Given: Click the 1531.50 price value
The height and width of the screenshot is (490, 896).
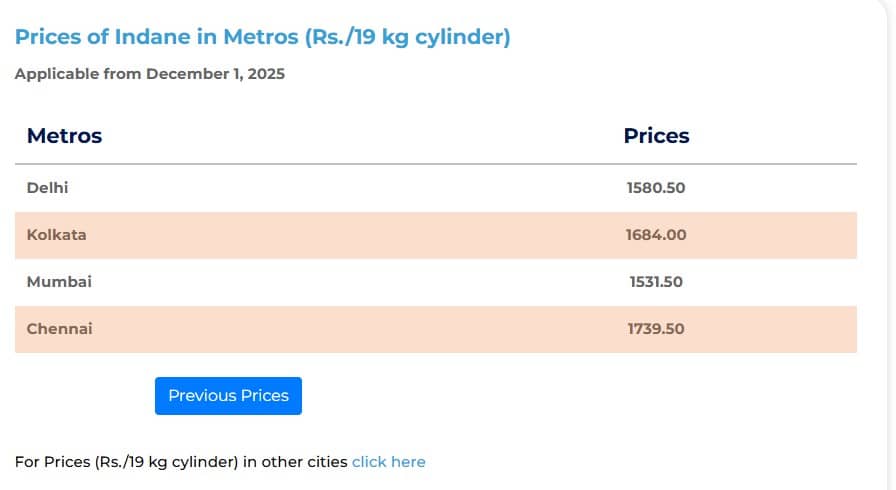Looking at the screenshot, I should (656, 282).
